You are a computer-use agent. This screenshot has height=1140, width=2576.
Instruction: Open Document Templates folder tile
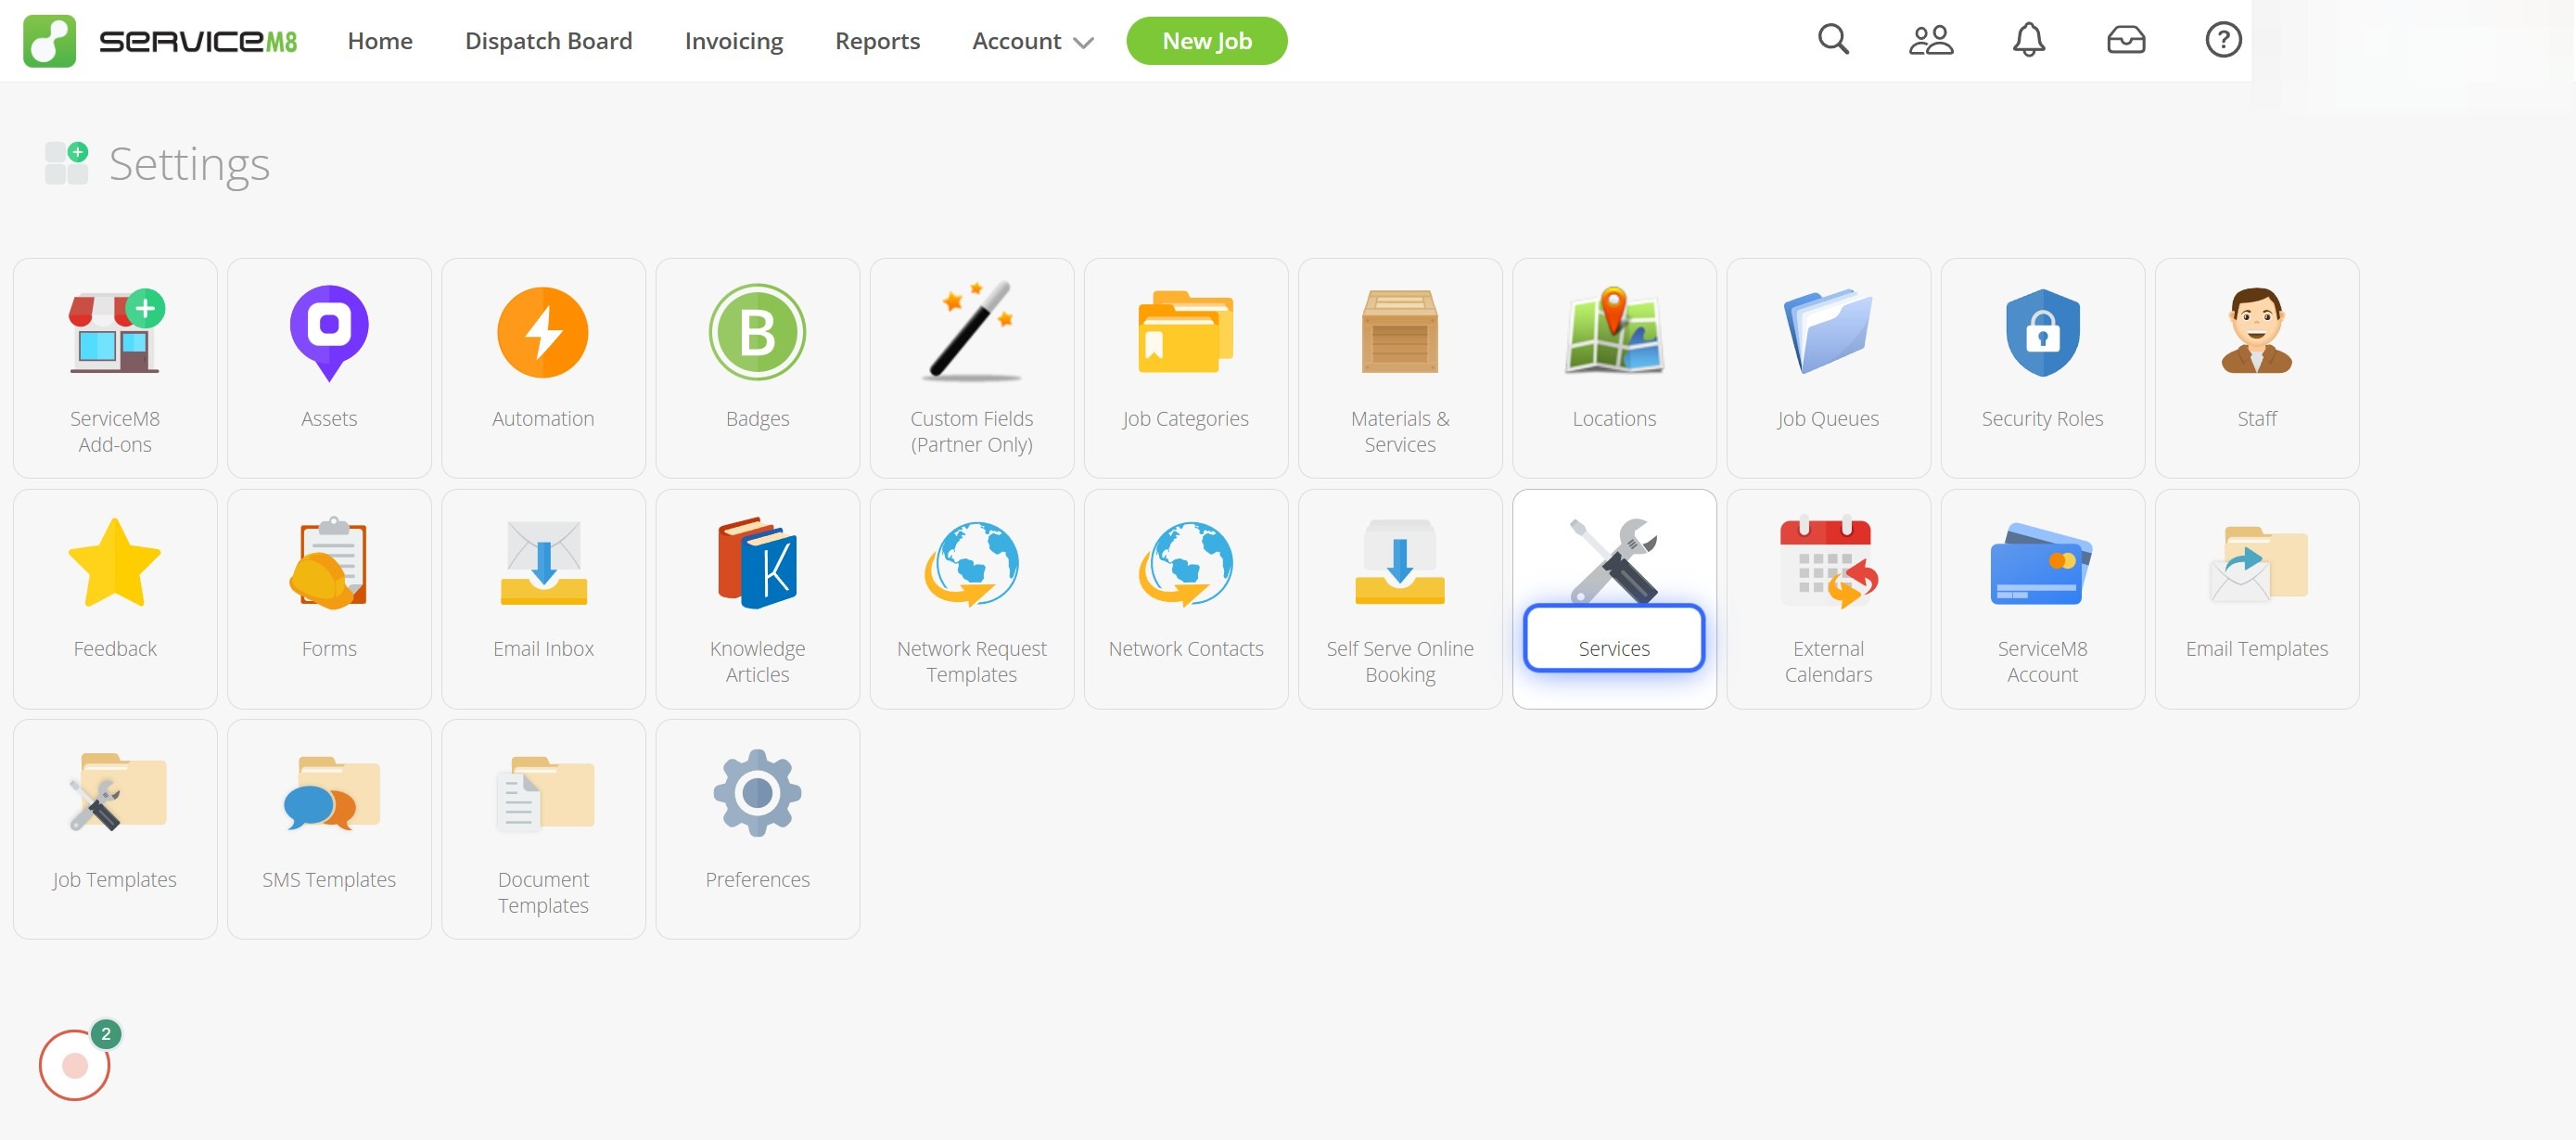coord(543,828)
